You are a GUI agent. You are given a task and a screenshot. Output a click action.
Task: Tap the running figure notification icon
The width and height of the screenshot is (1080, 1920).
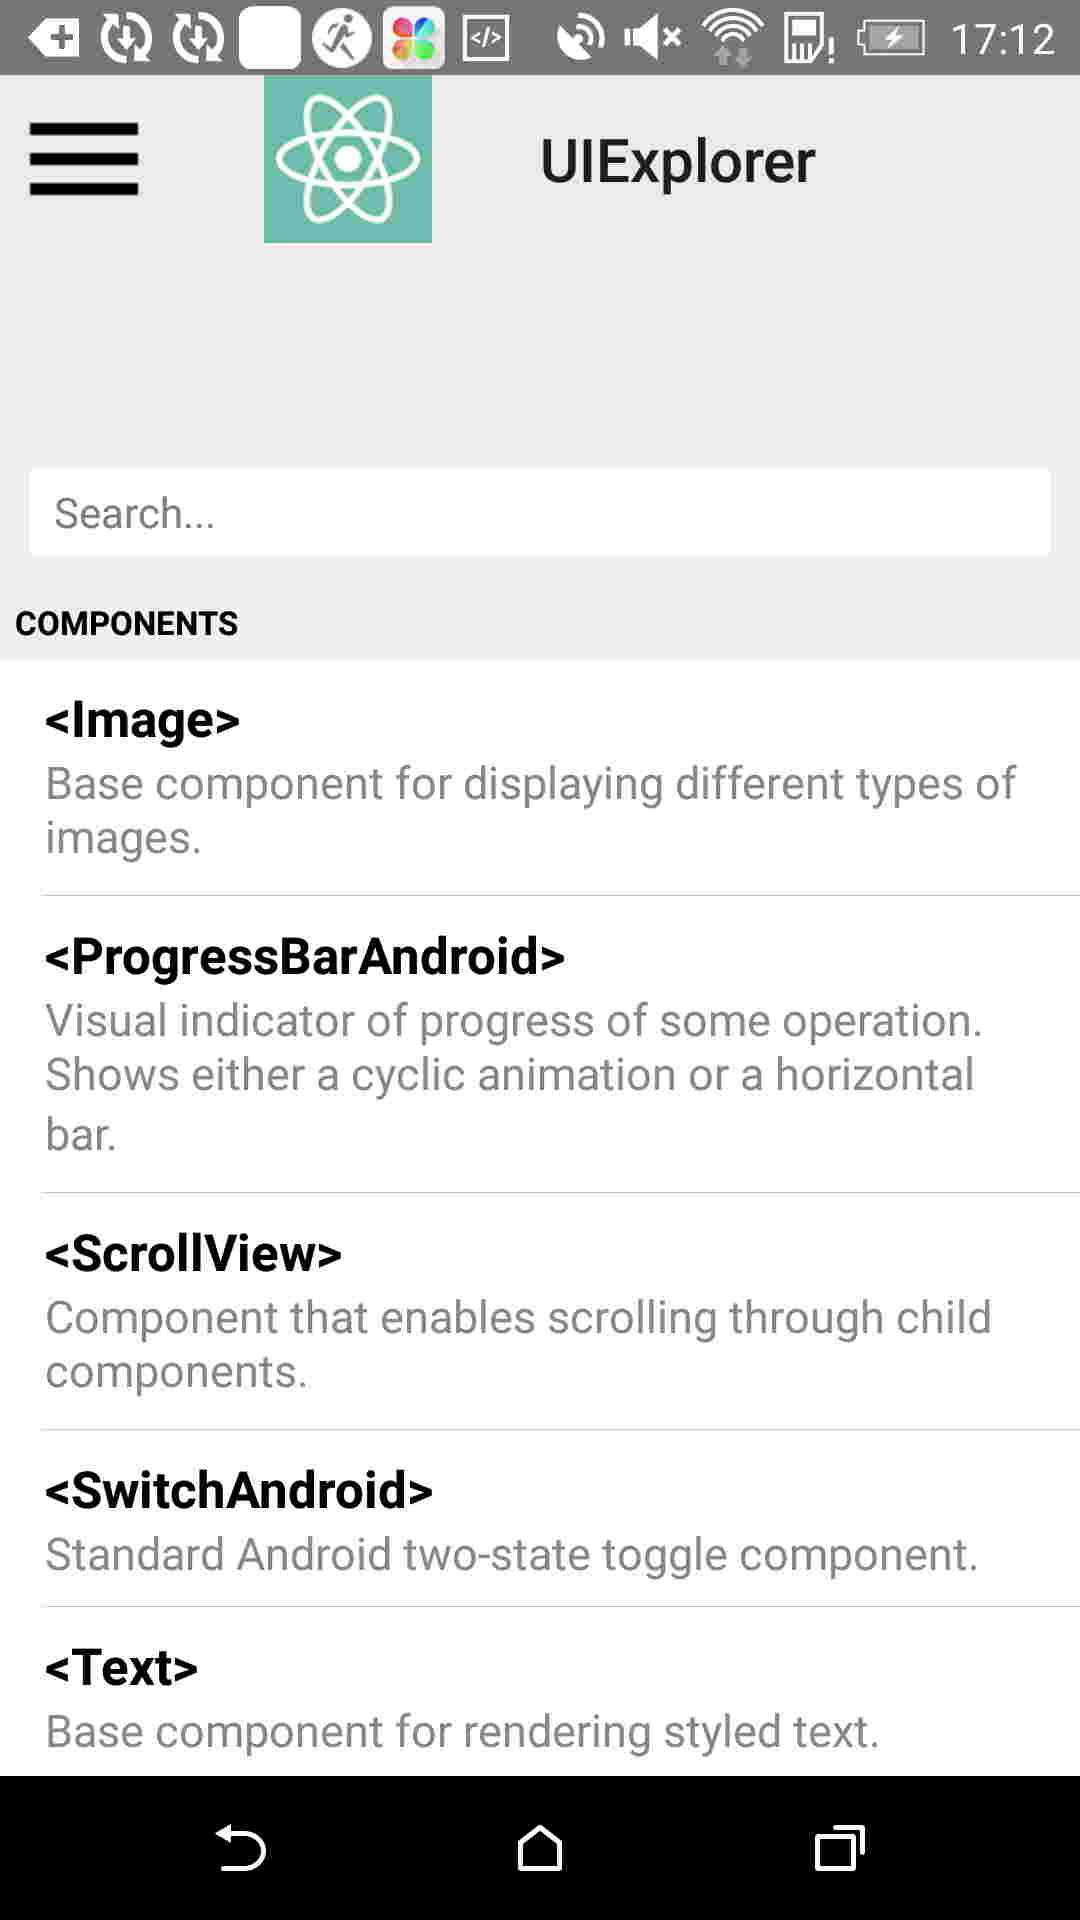pos(341,38)
